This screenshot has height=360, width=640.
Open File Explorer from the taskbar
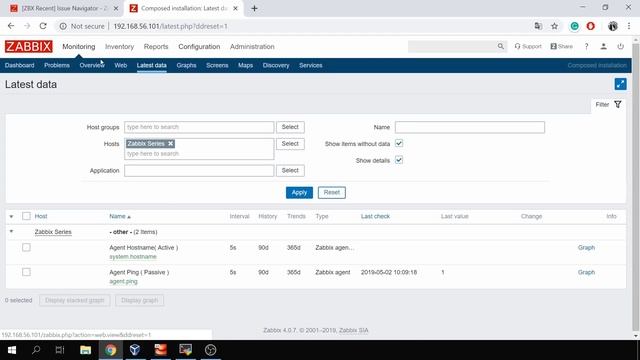click(85, 350)
